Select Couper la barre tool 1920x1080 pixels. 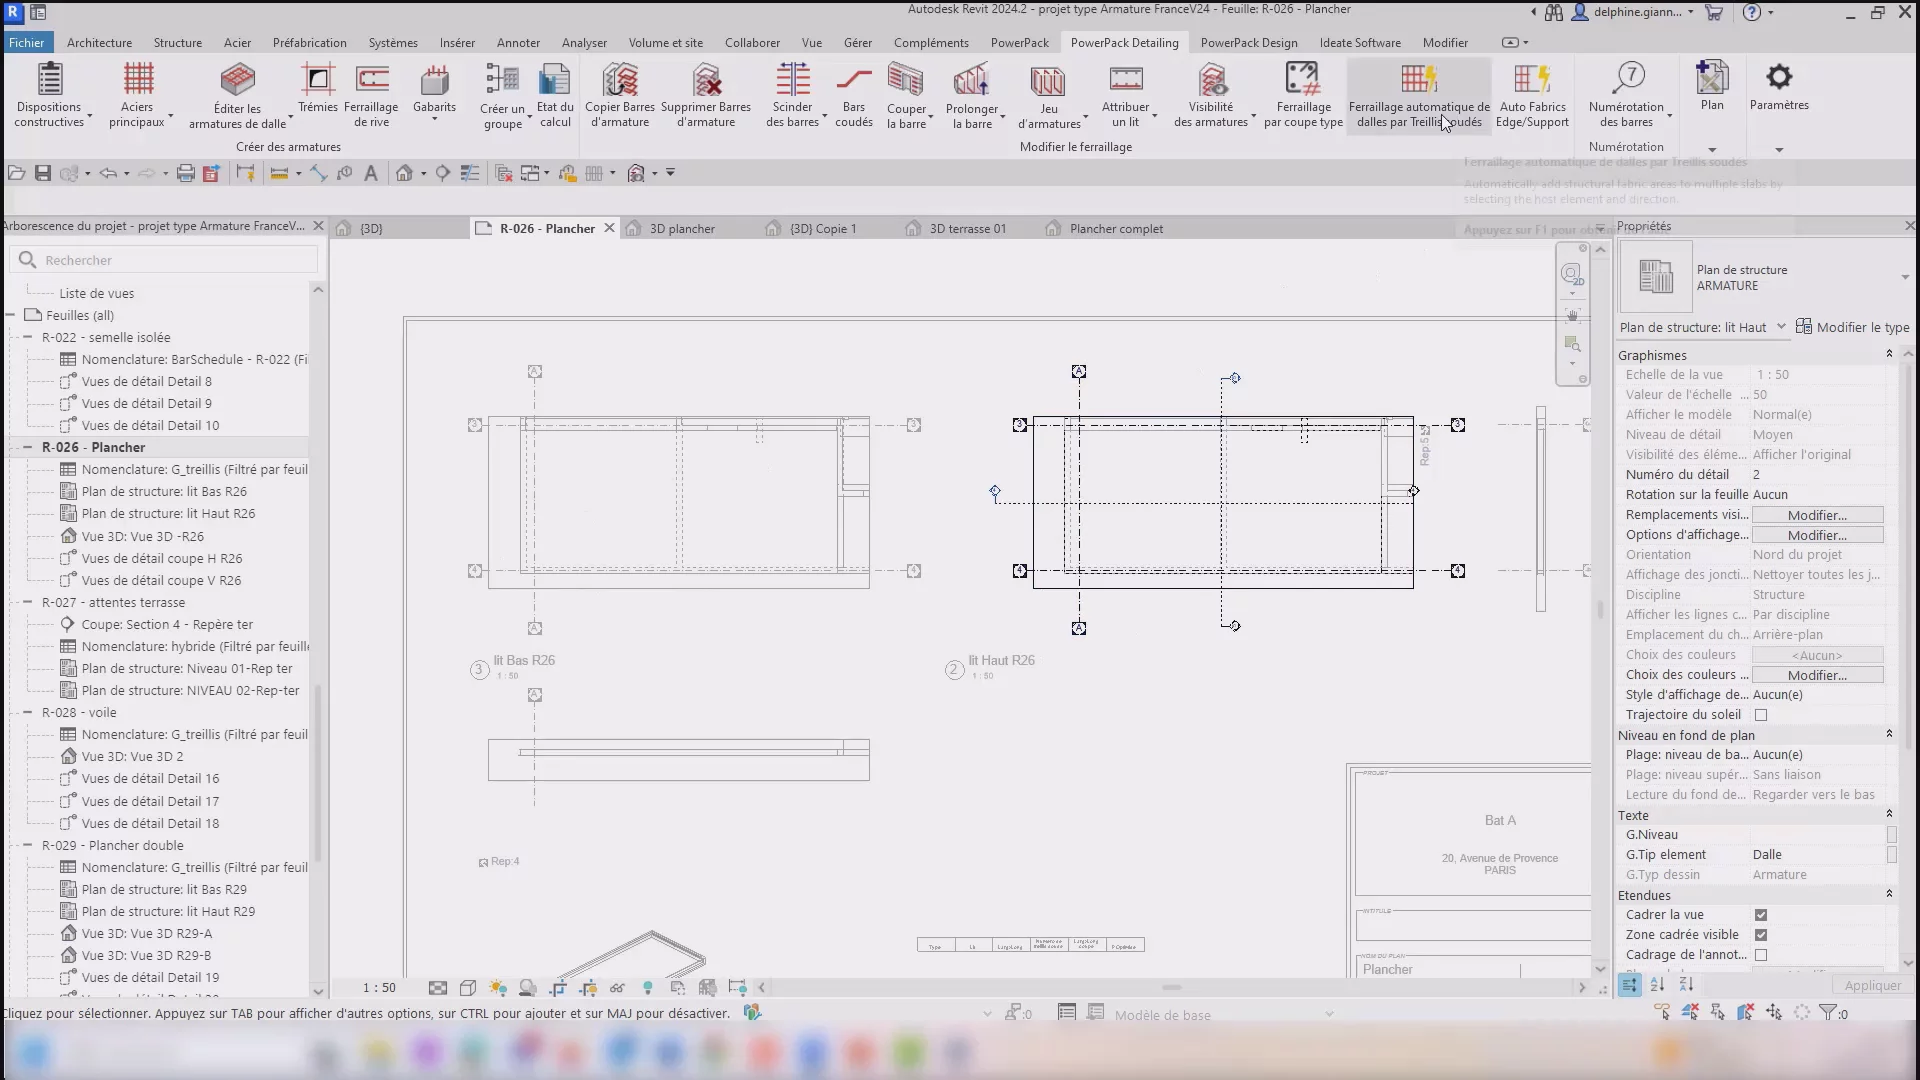tap(907, 95)
